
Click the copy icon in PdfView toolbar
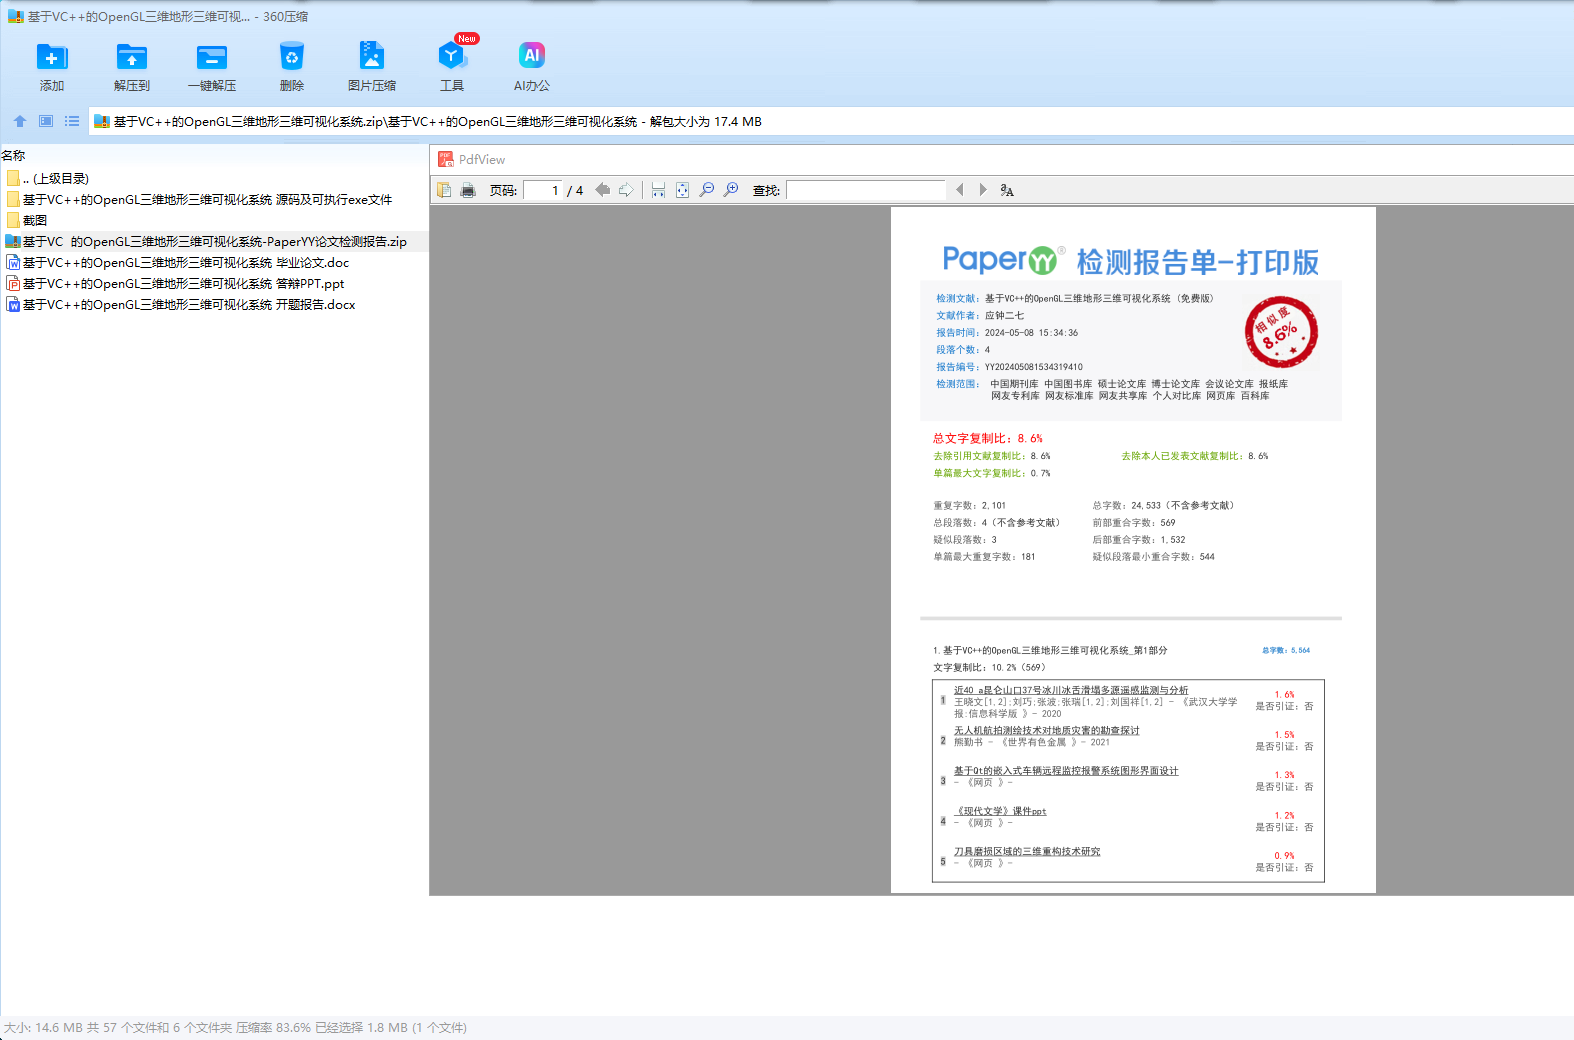coord(444,190)
